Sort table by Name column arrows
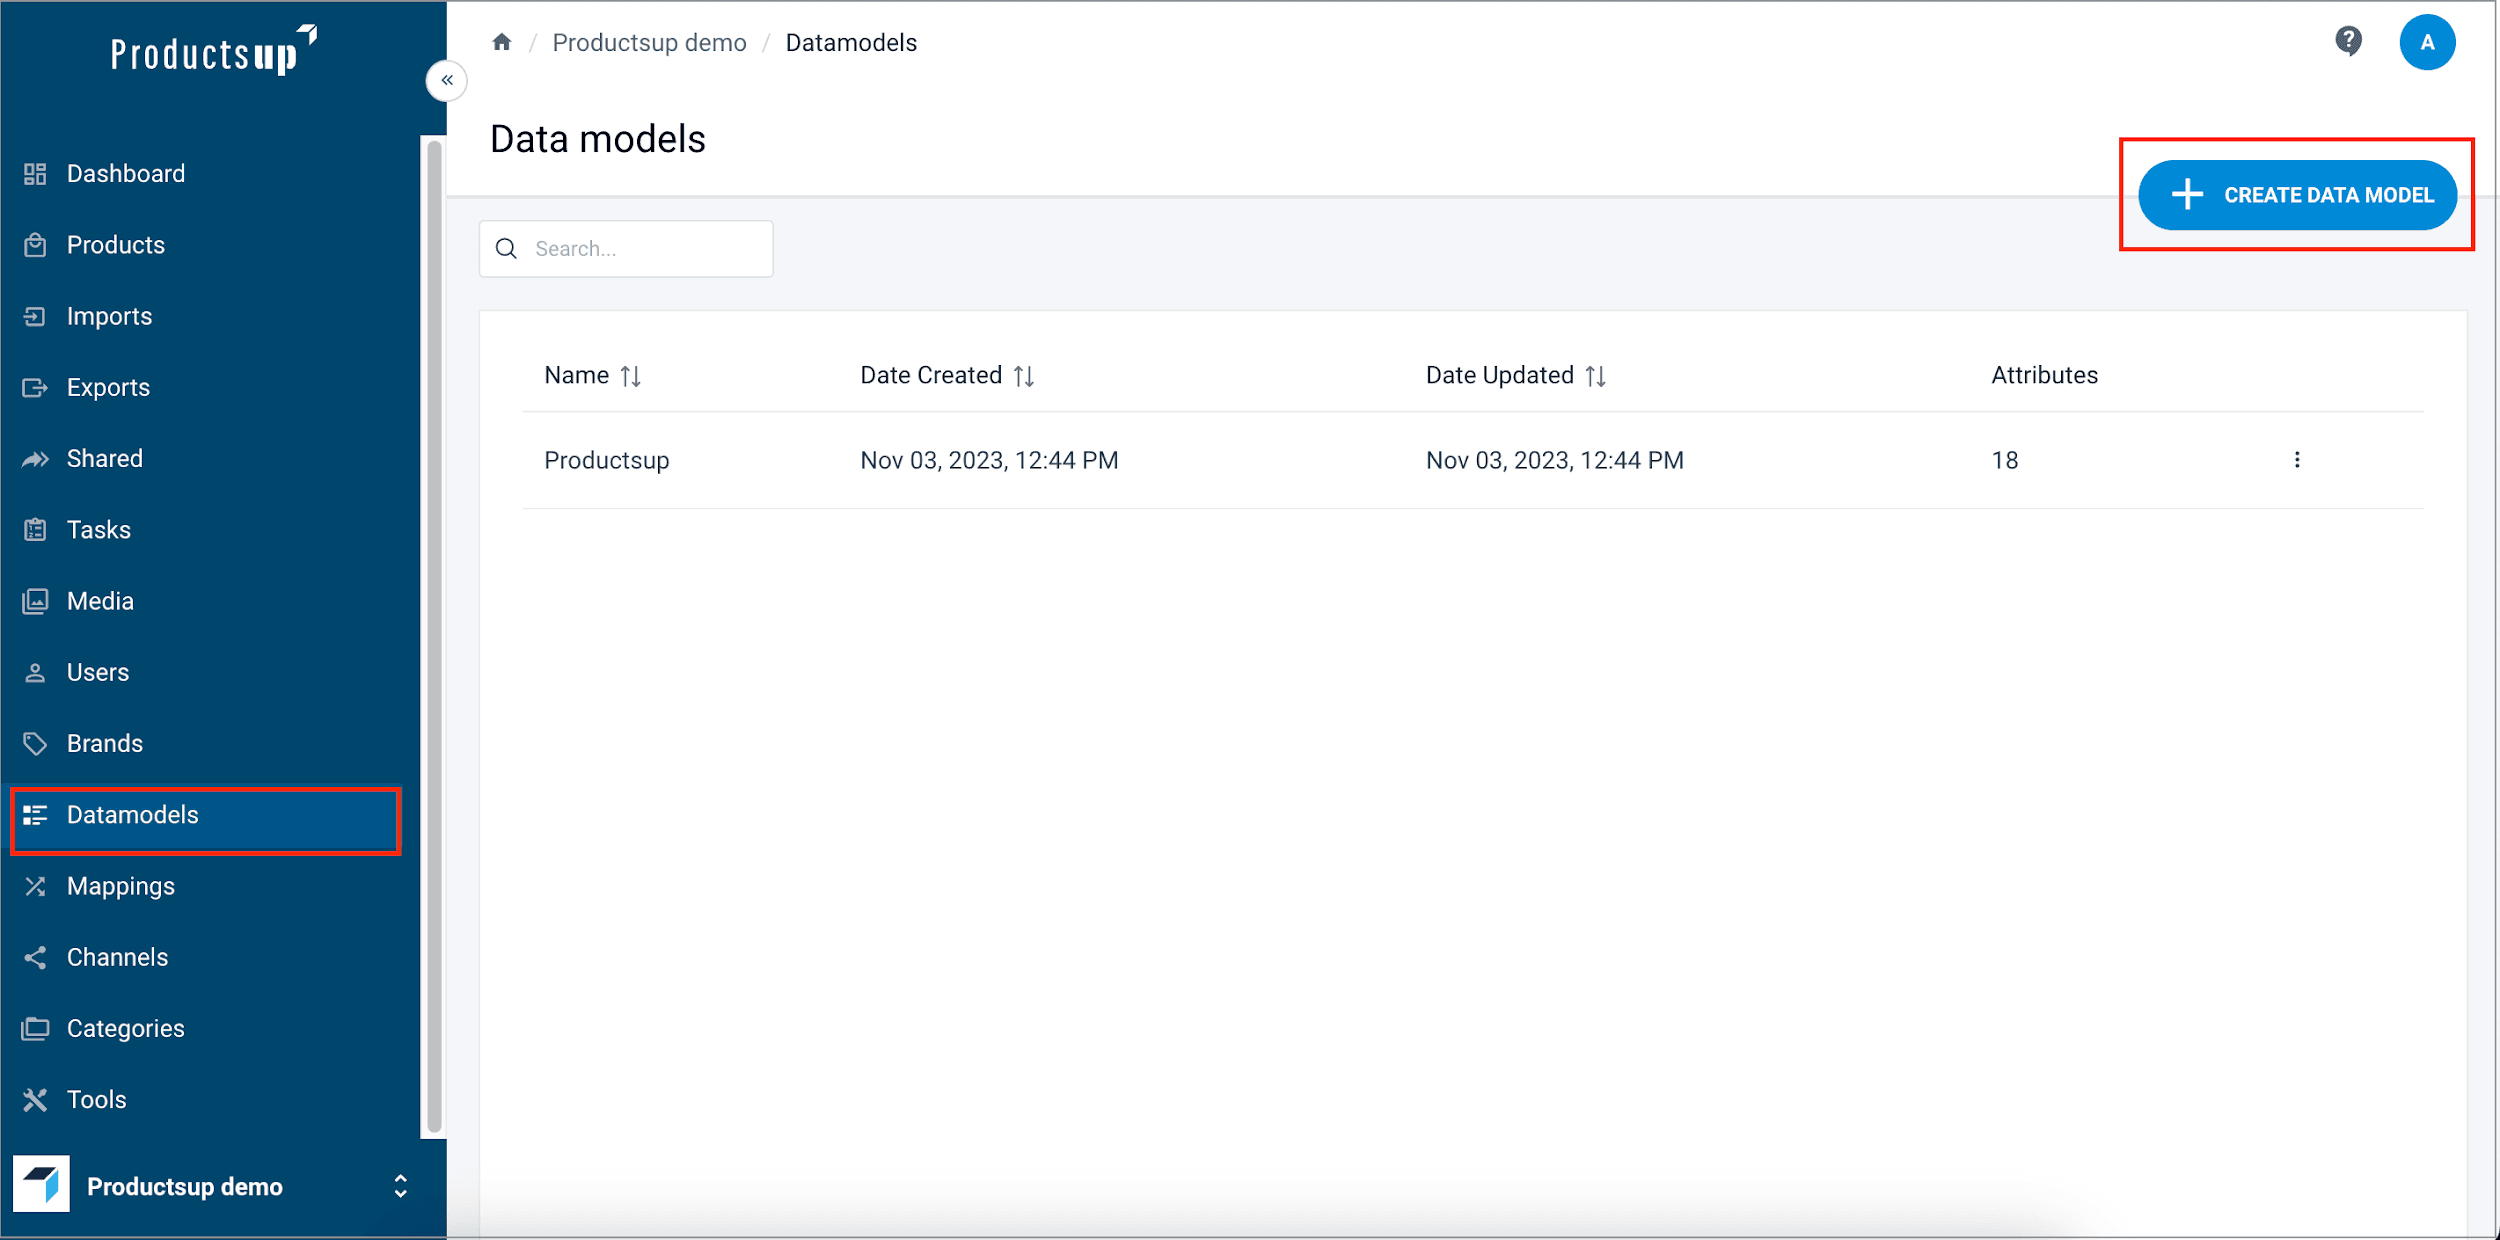The width and height of the screenshot is (2500, 1240). click(630, 376)
